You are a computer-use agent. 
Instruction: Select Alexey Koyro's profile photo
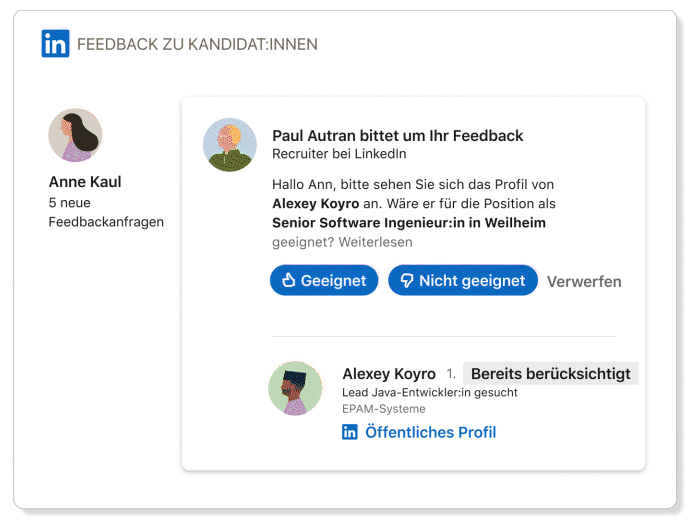pyautogui.click(x=295, y=388)
